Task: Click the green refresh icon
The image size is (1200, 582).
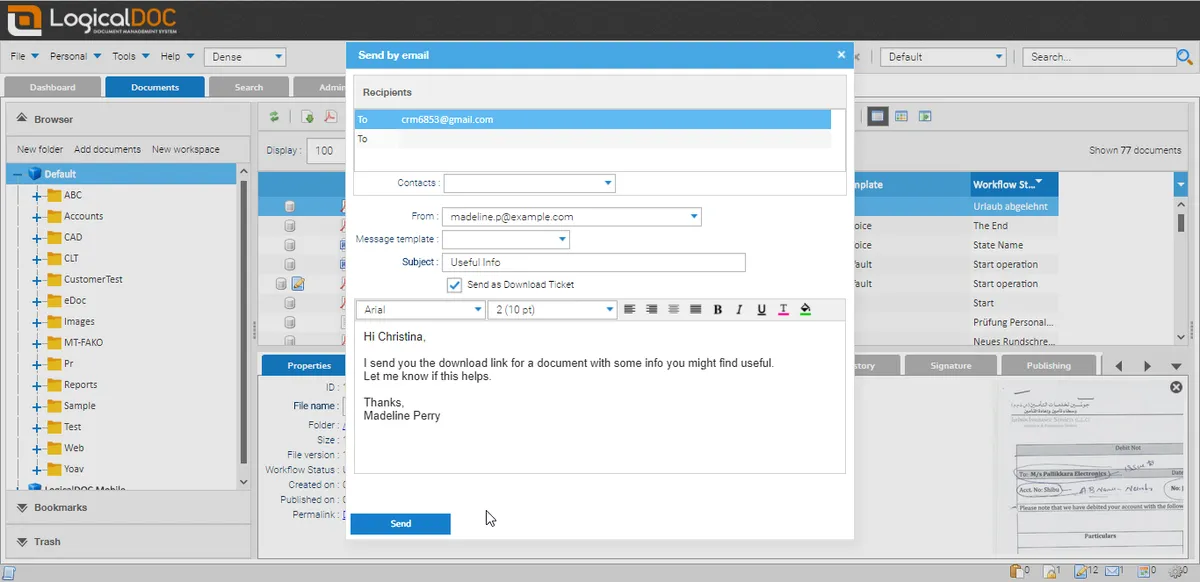Action: [274, 117]
